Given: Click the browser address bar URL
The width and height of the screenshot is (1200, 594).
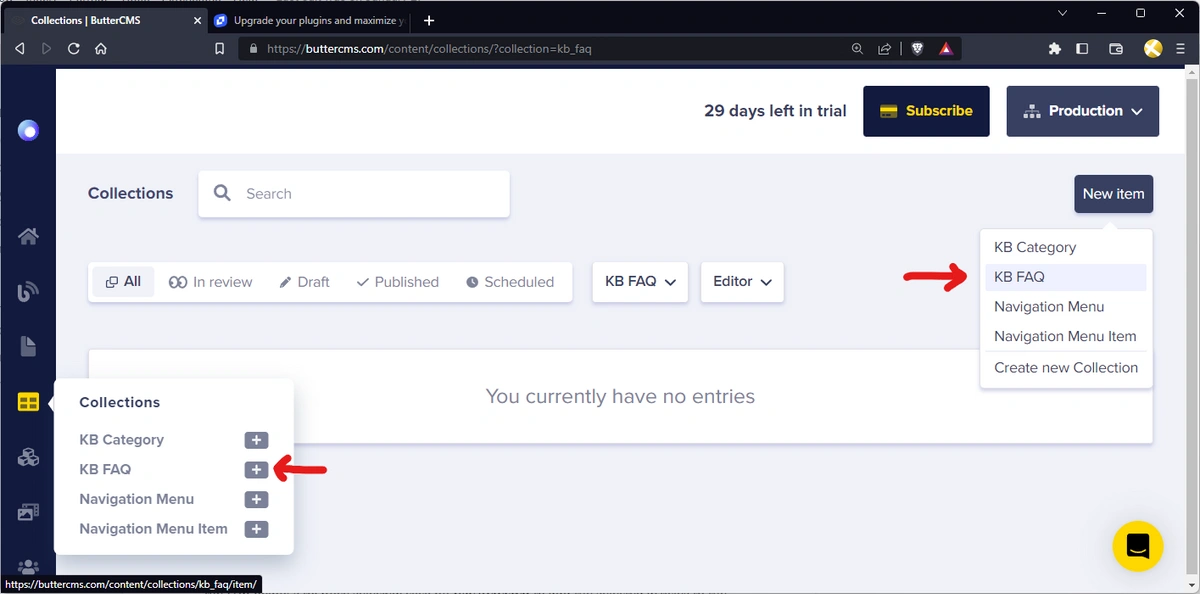Looking at the screenshot, I should coord(429,48).
